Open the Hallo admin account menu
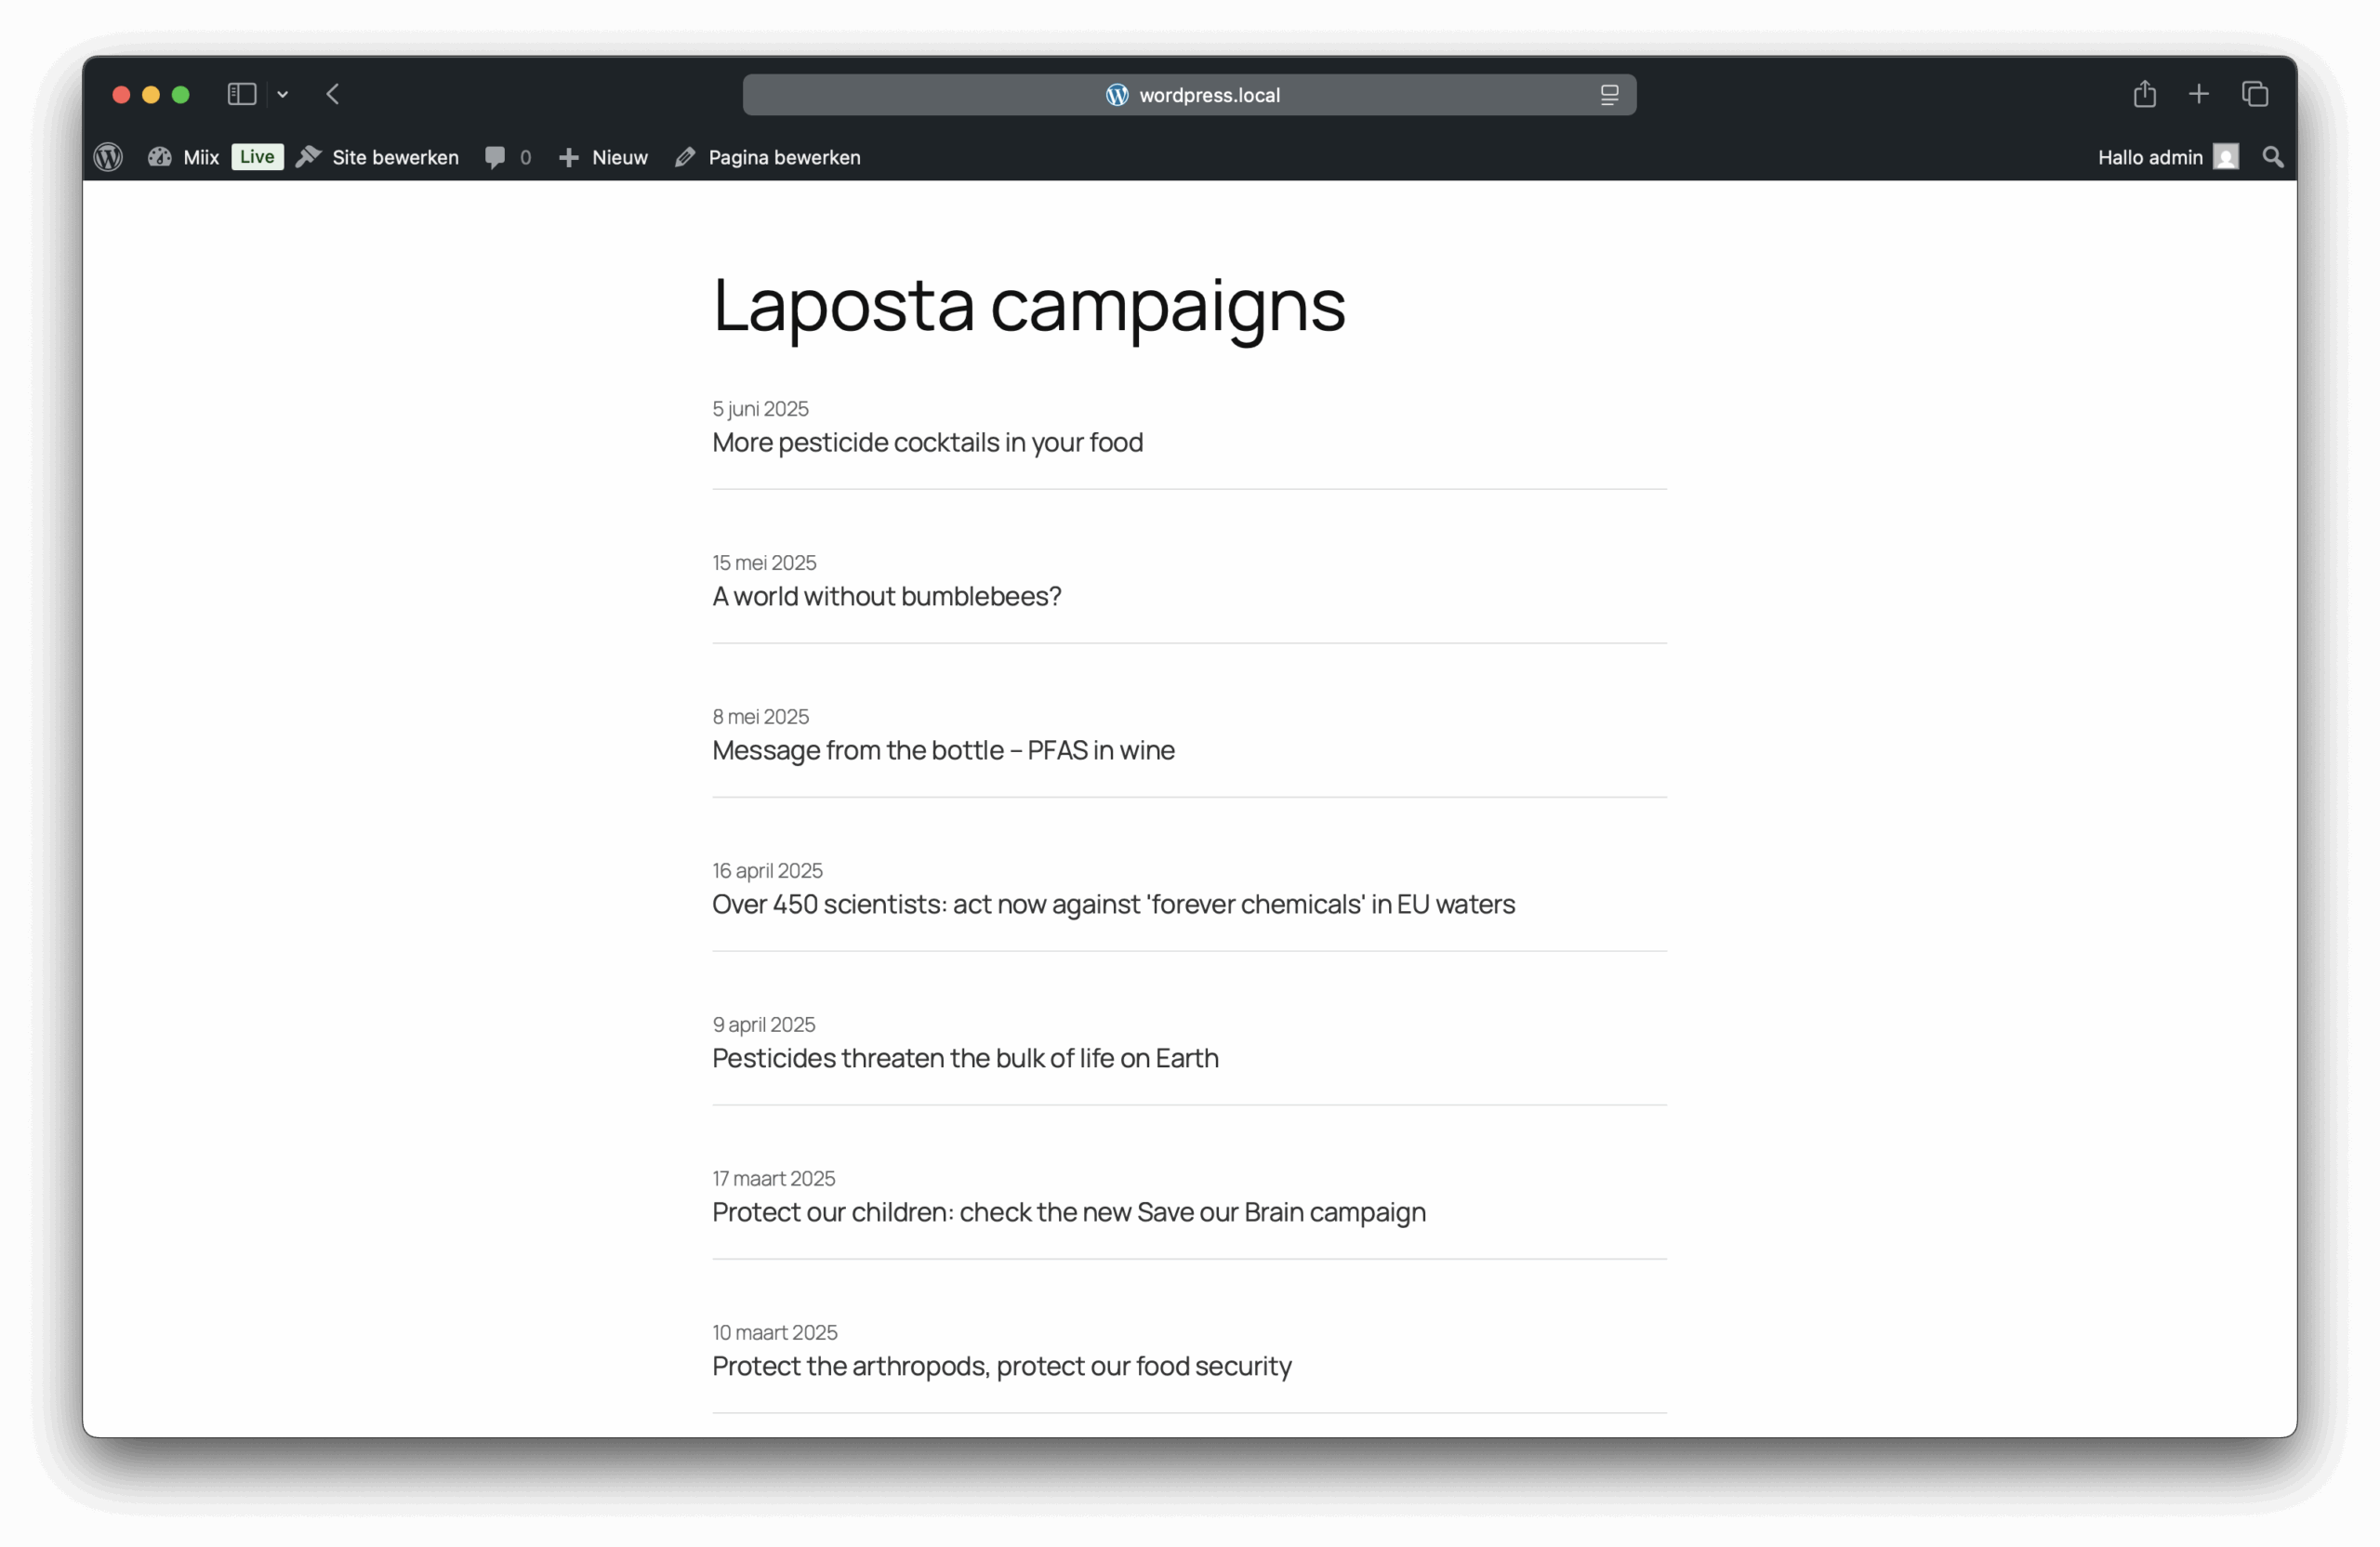This screenshot has width=2380, height=1547. click(2167, 157)
